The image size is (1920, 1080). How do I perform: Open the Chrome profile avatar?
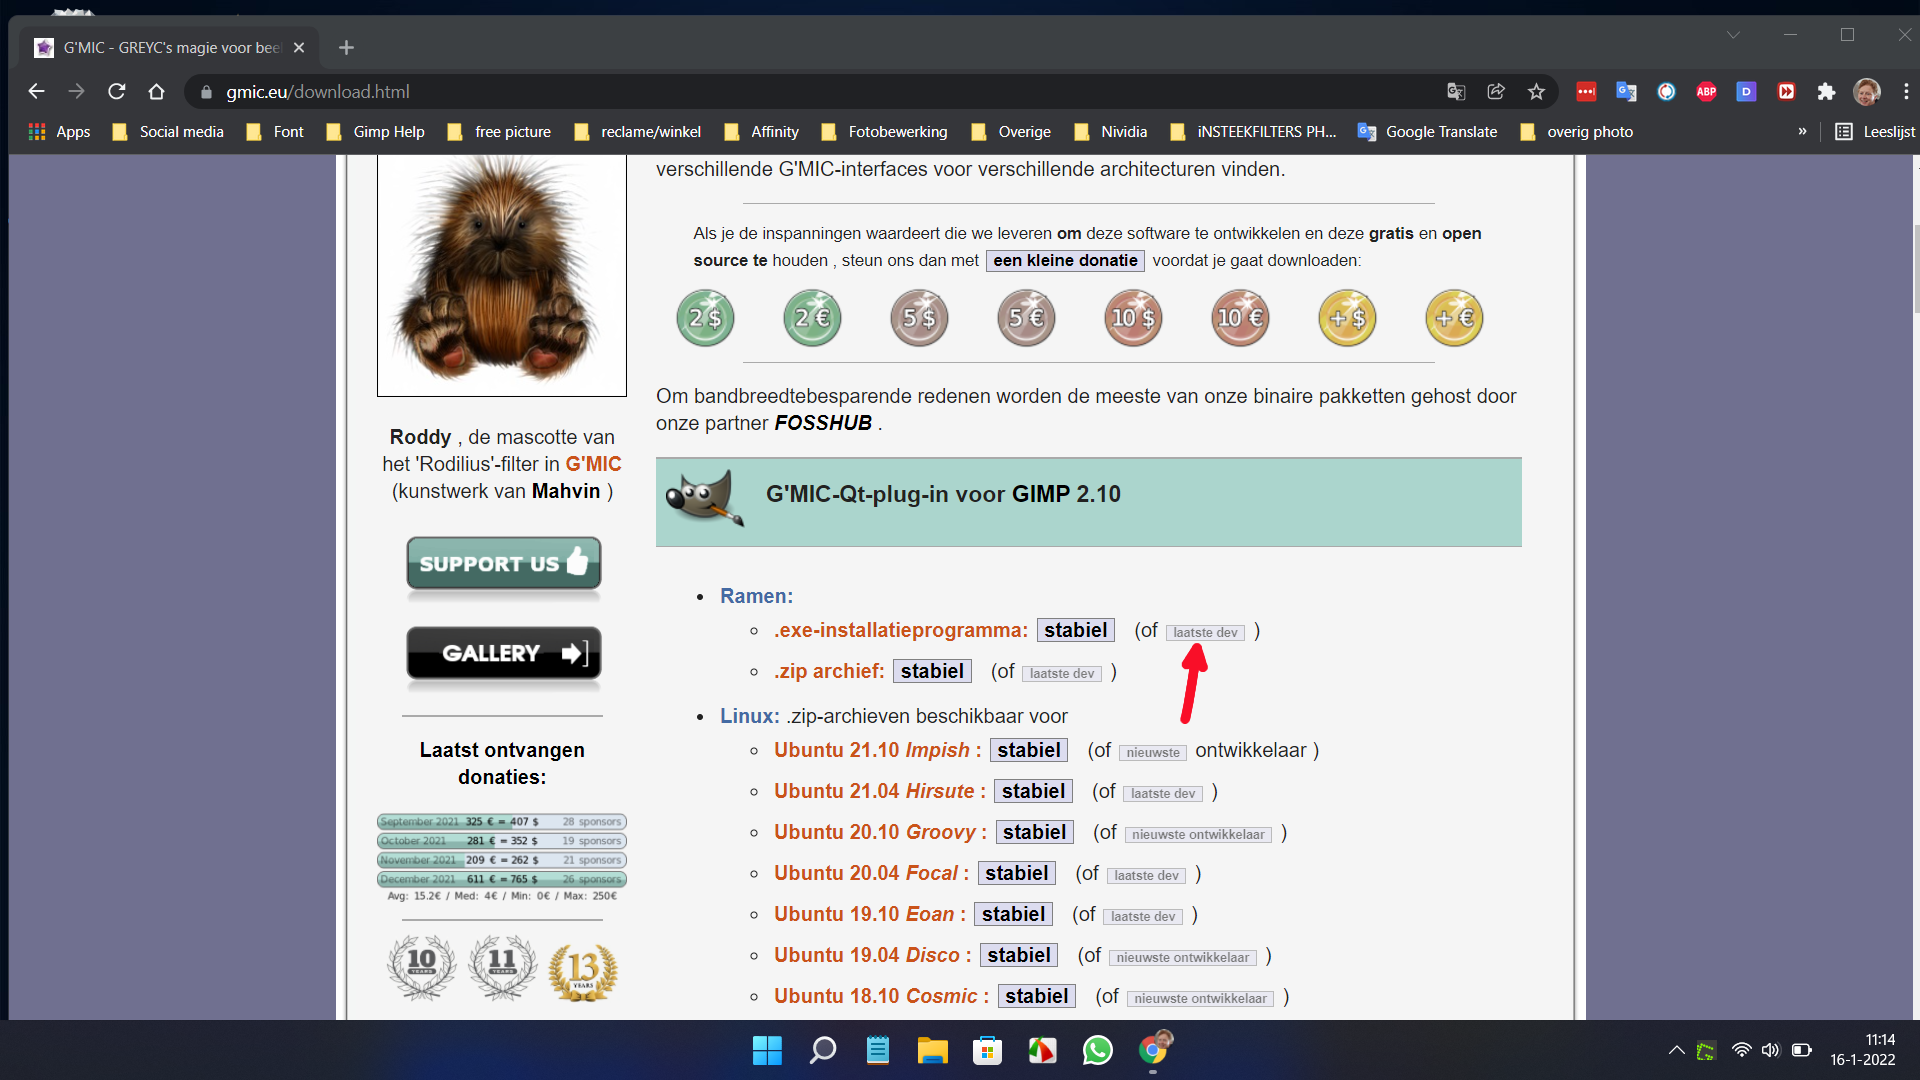click(x=1866, y=91)
